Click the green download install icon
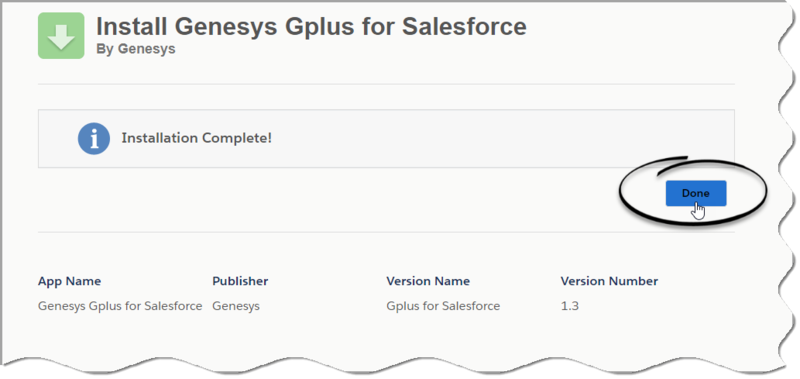The width and height of the screenshot is (800, 379). click(x=61, y=36)
